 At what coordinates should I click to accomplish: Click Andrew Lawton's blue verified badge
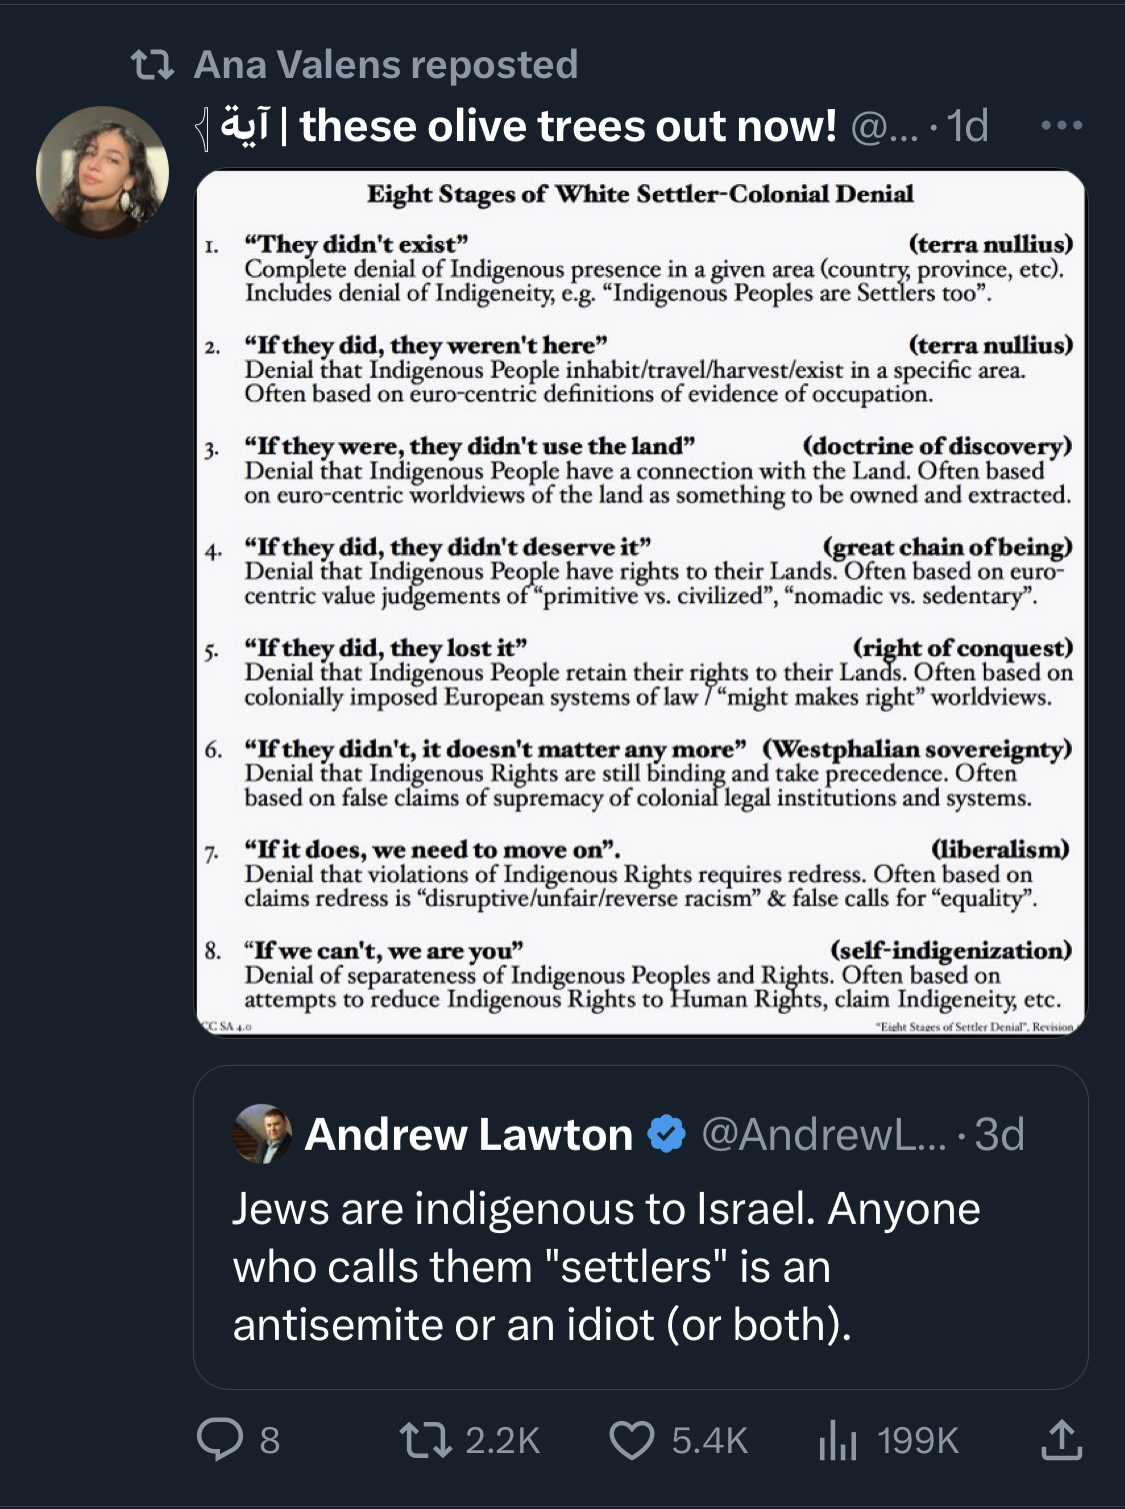point(667,1134)
